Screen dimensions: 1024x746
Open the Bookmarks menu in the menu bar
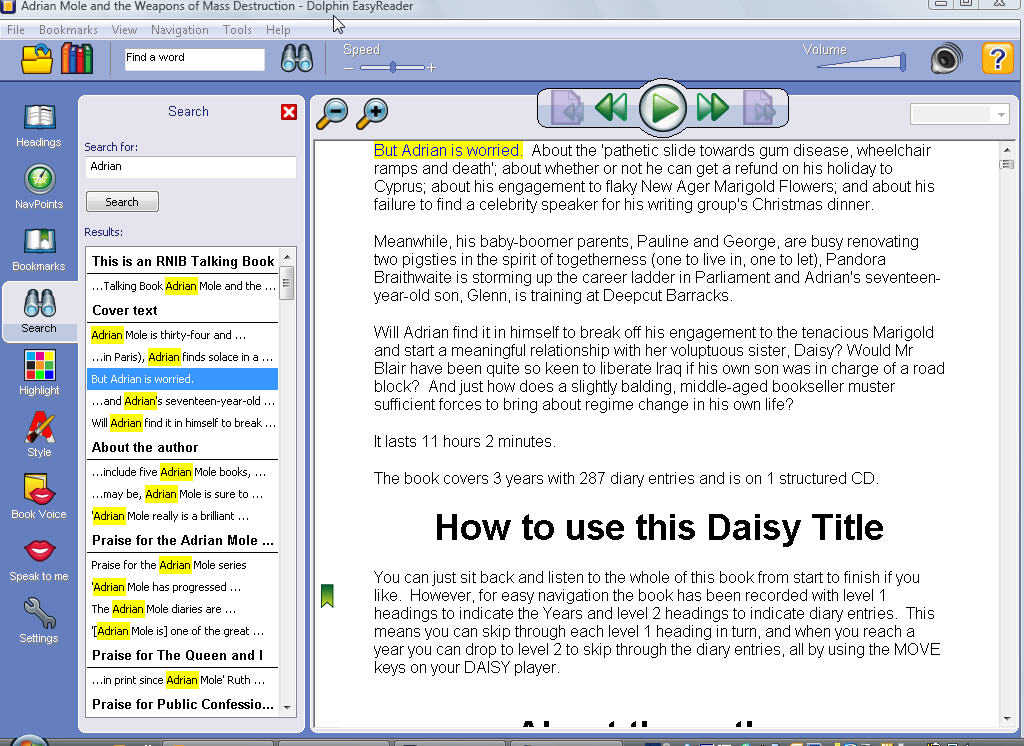[x=68, y=30]
